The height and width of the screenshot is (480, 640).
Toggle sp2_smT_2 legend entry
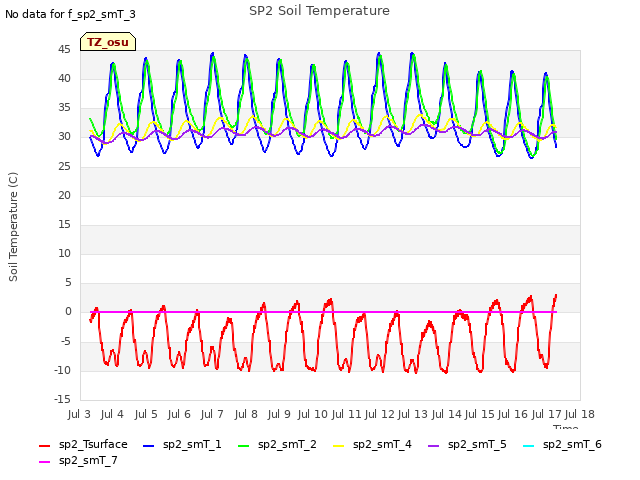point(277,444)
